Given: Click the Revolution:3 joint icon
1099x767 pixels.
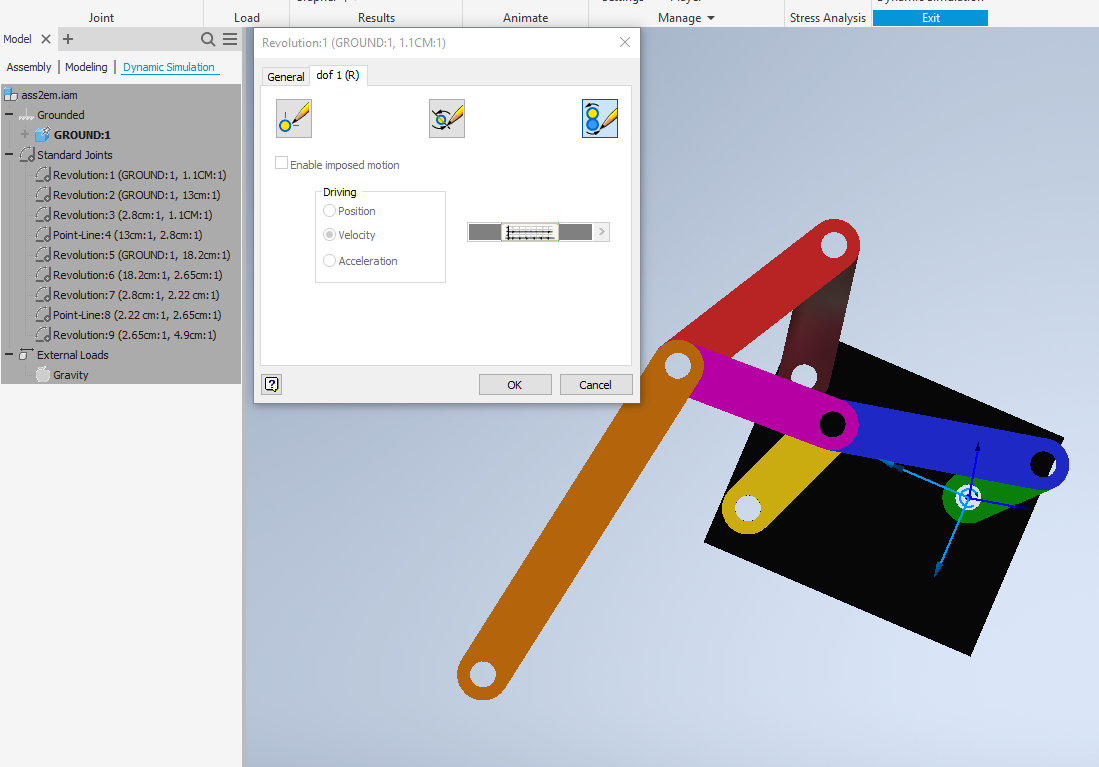Looking at the screenshot, I should coord(43,215).
